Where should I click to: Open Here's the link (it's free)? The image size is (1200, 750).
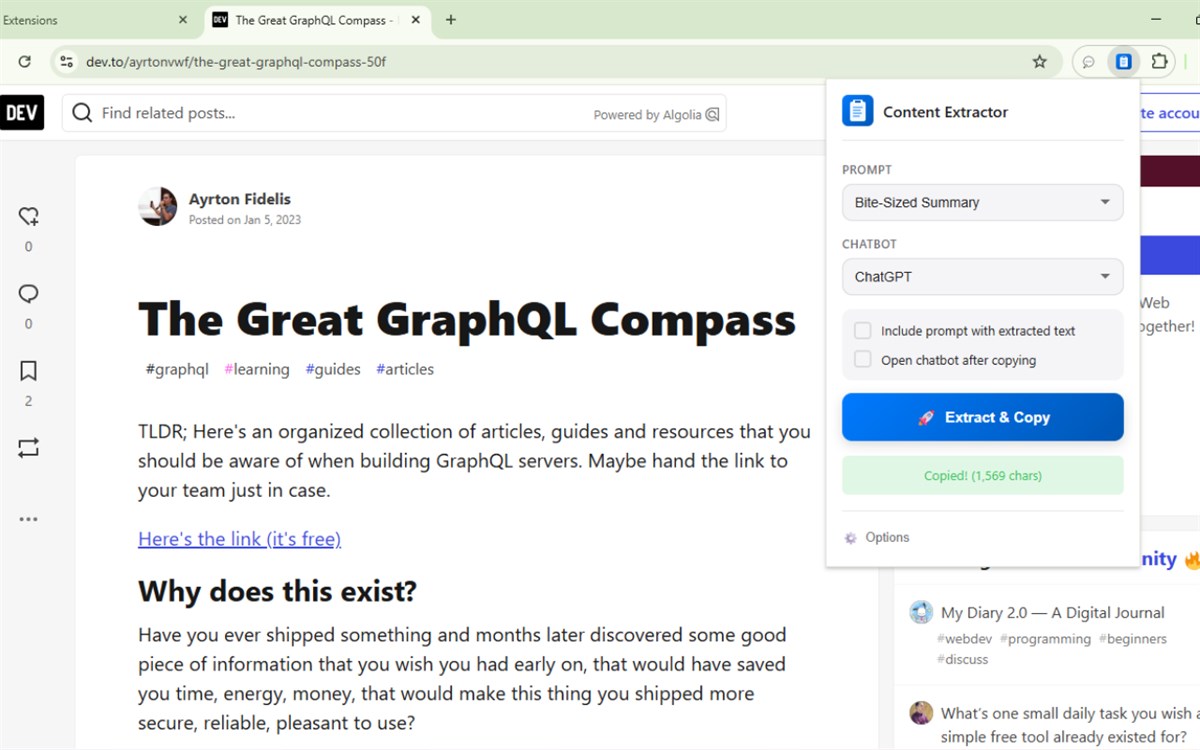(240, 539)
